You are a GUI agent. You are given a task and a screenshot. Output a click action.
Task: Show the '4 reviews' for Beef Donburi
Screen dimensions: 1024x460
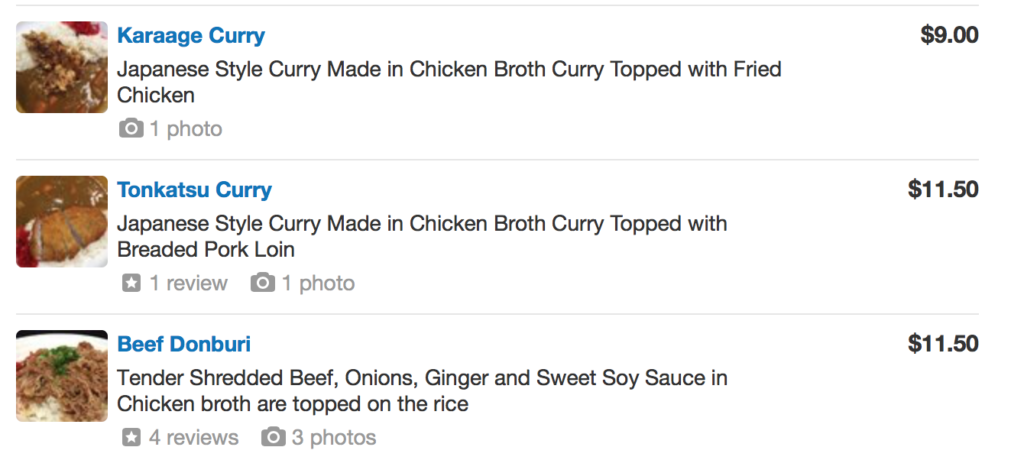tap(194, 438)
